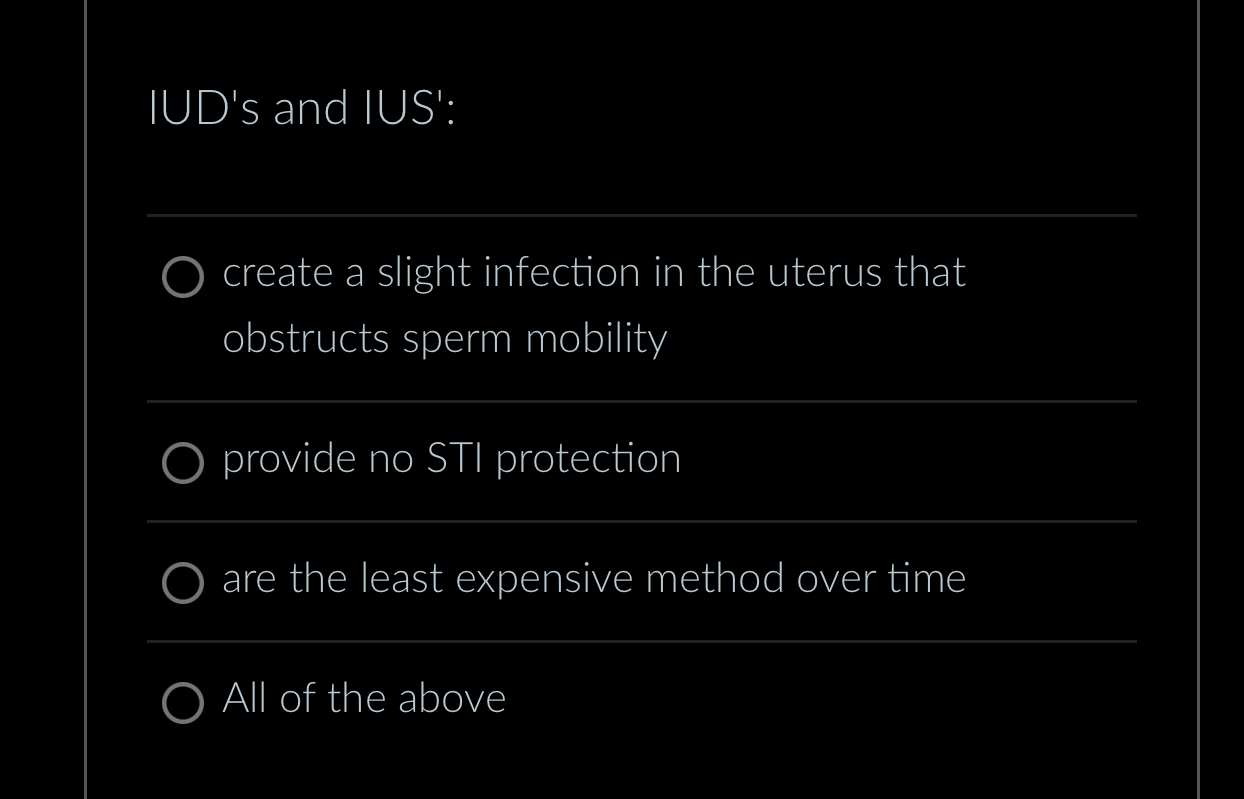Click the circle next to 'All of the above'

point(183,704)
